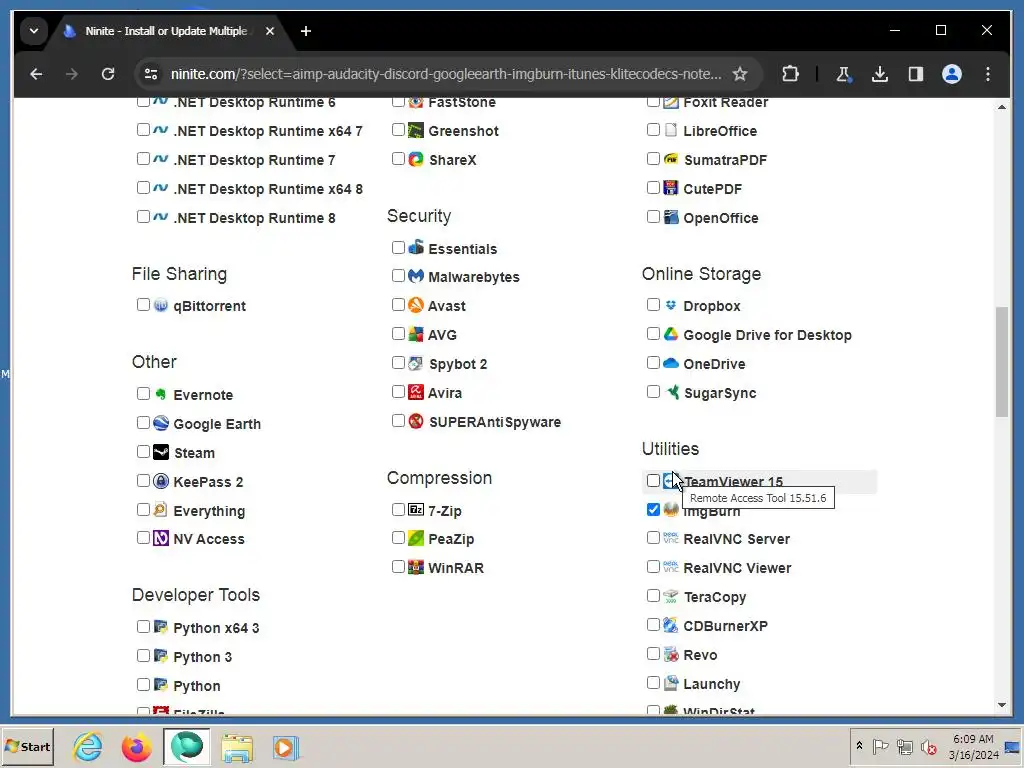Check the Python x64 3 checkbox
This screenshot has height=768, width=1024.
143,627
